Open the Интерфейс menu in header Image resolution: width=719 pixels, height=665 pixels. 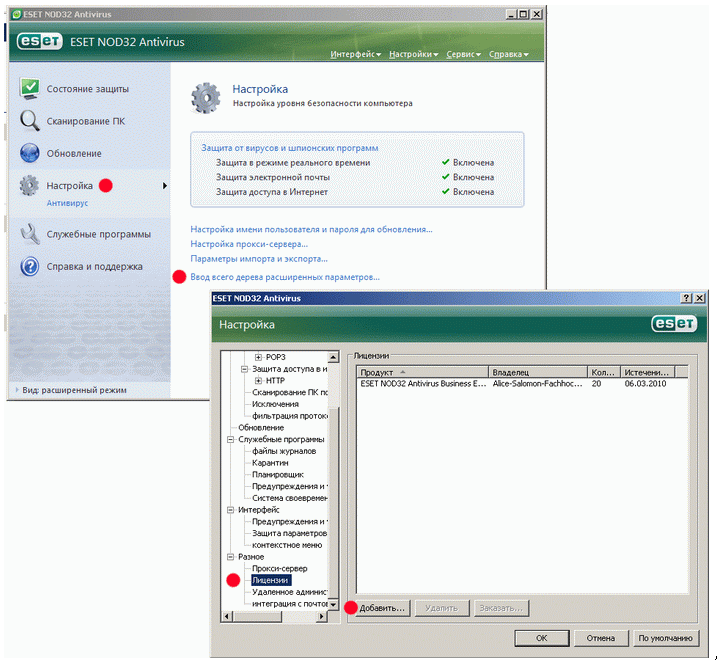[x=355, y=54]
